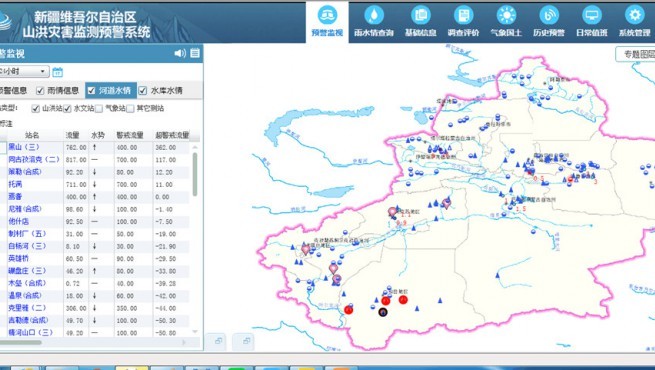
Task: Open station 托满 link
Action: [15, 184]
